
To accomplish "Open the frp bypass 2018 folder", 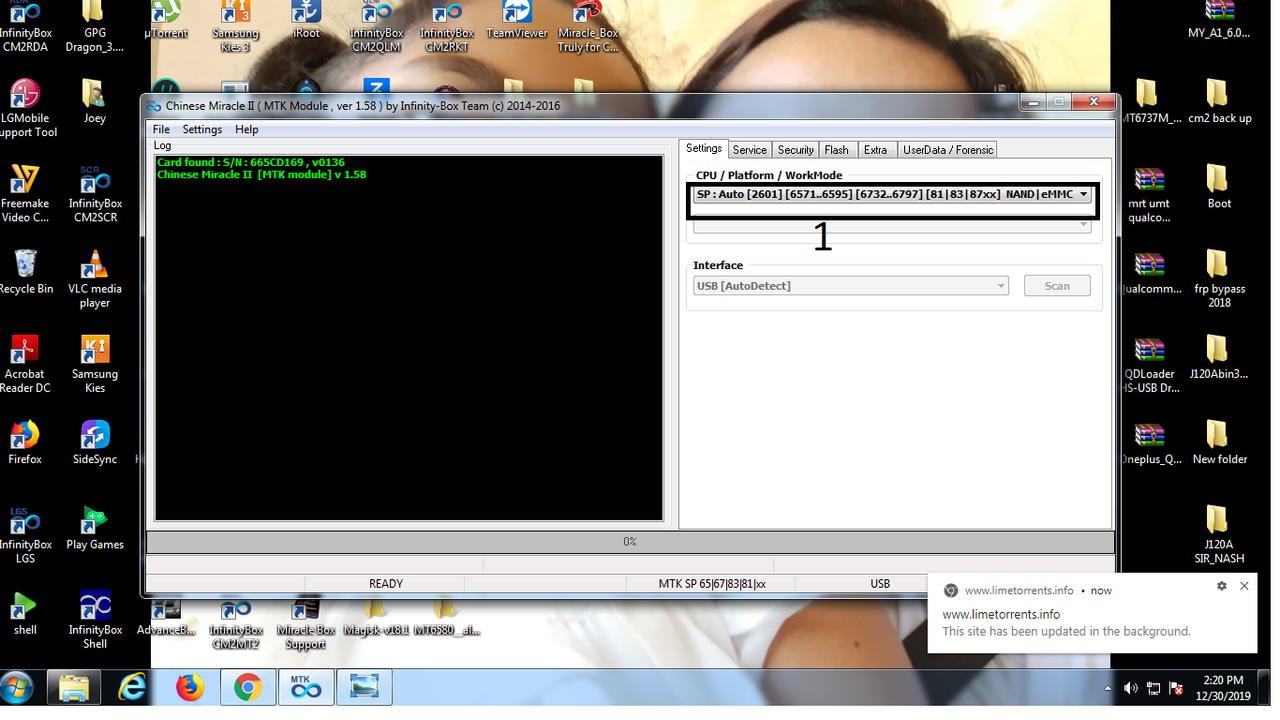I will (1219, 279).
